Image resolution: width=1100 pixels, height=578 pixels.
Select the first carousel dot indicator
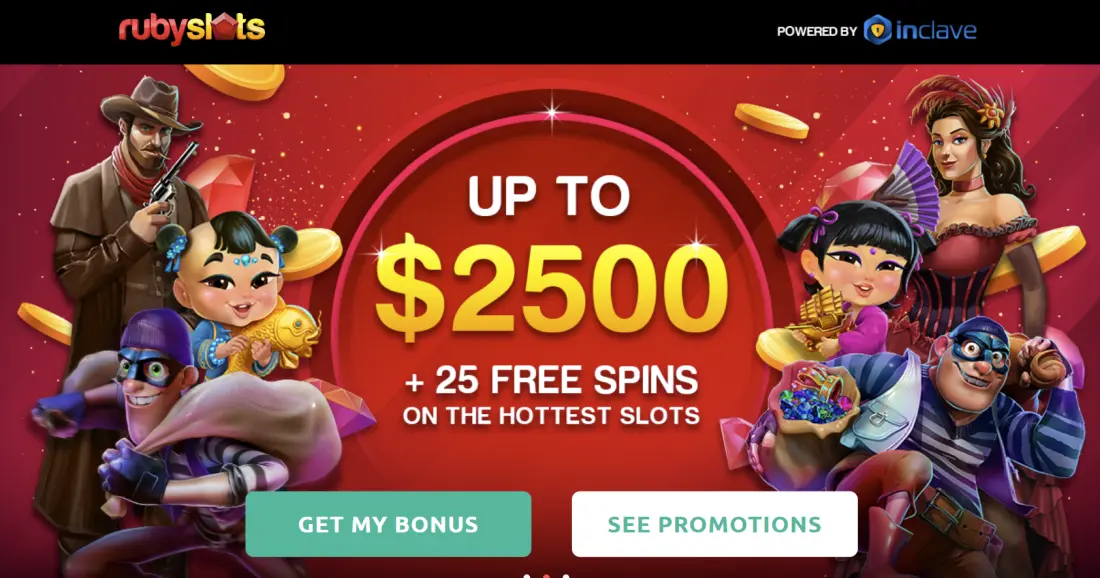pos(528,576)
